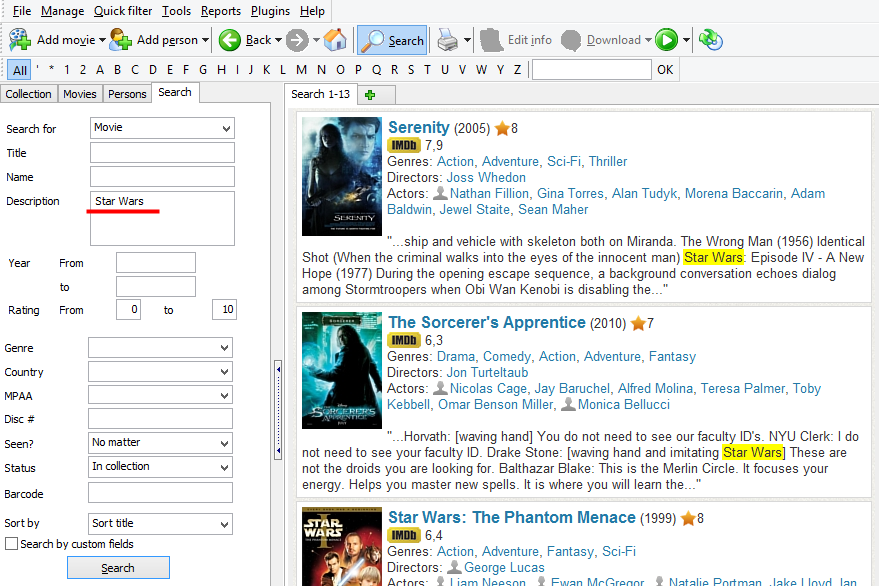
Task: Click the Add movie icon
Action: pyautogui.click(x=20, y=40)
